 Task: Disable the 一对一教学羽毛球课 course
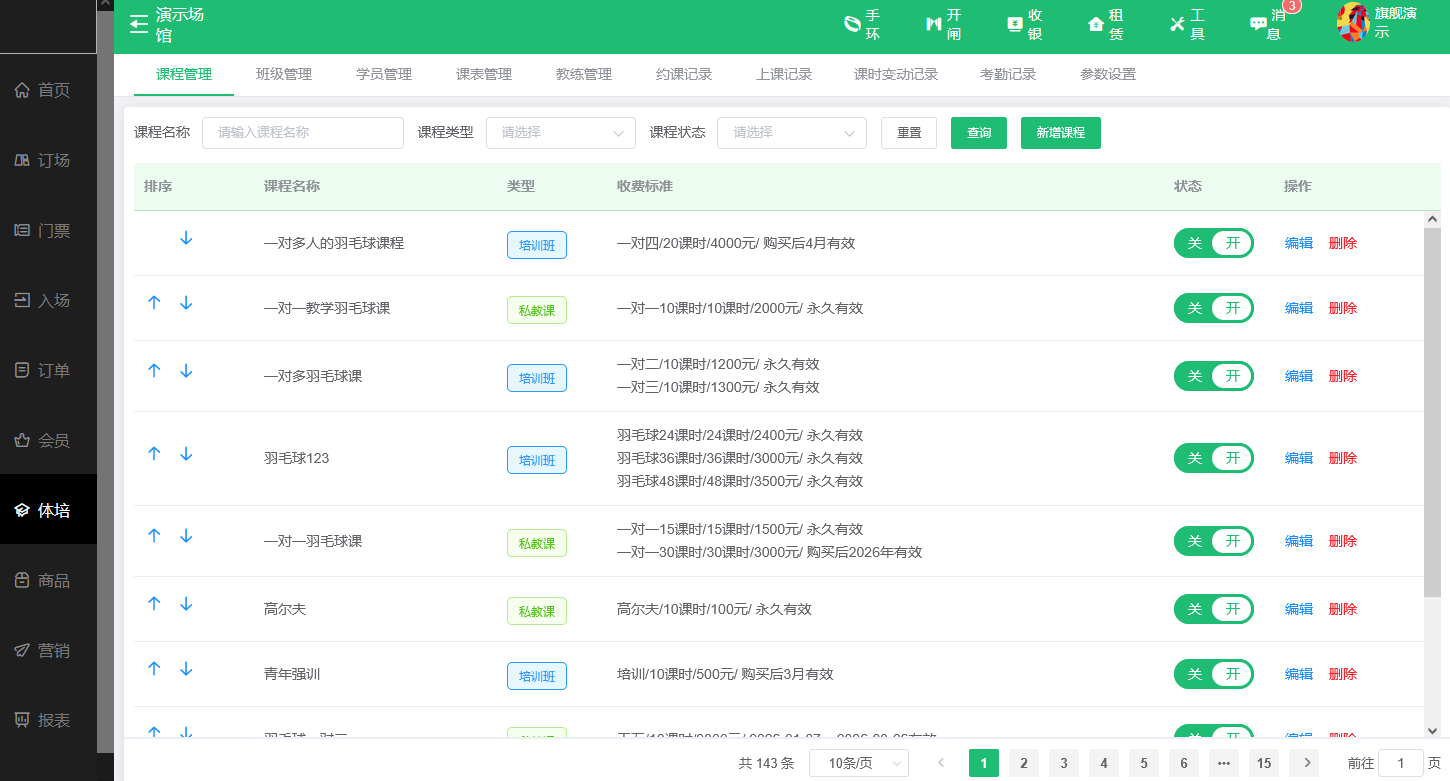click(1213, 307)
